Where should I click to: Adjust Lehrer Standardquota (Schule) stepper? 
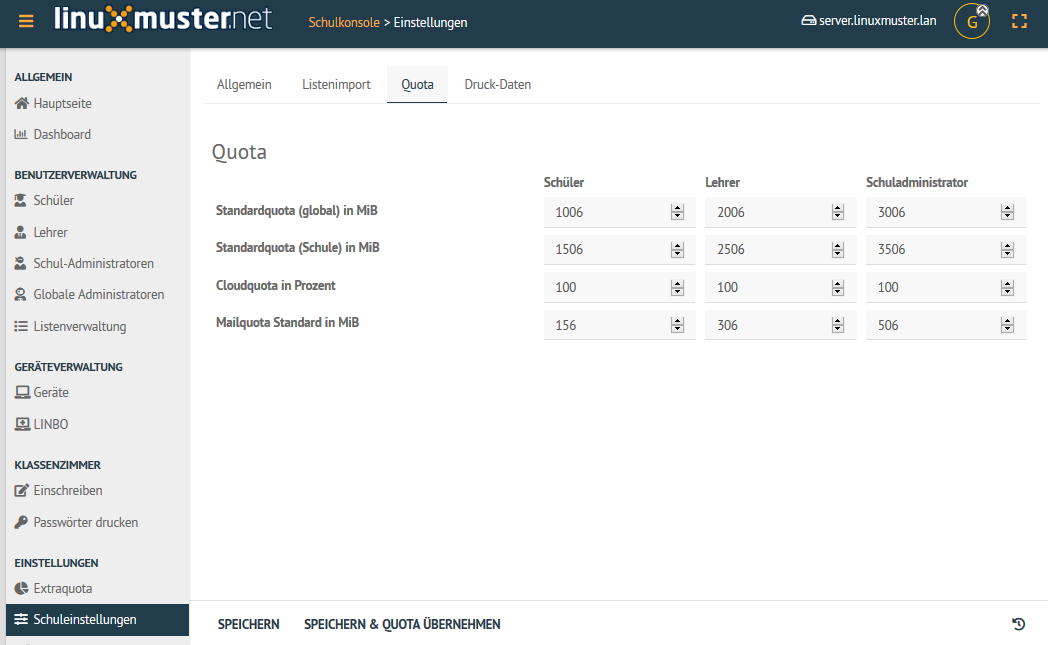pyautogui.click(x=837, y=249)
